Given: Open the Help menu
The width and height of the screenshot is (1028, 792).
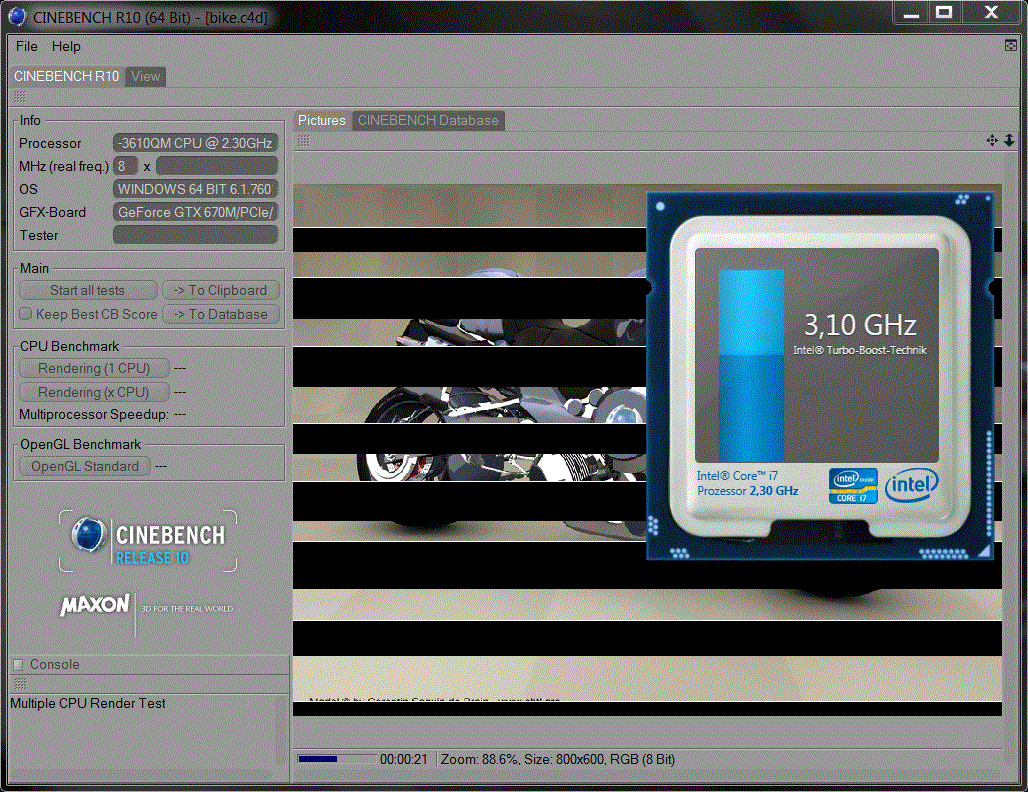Looking at the screenshot, I should (x=66, y=47).
